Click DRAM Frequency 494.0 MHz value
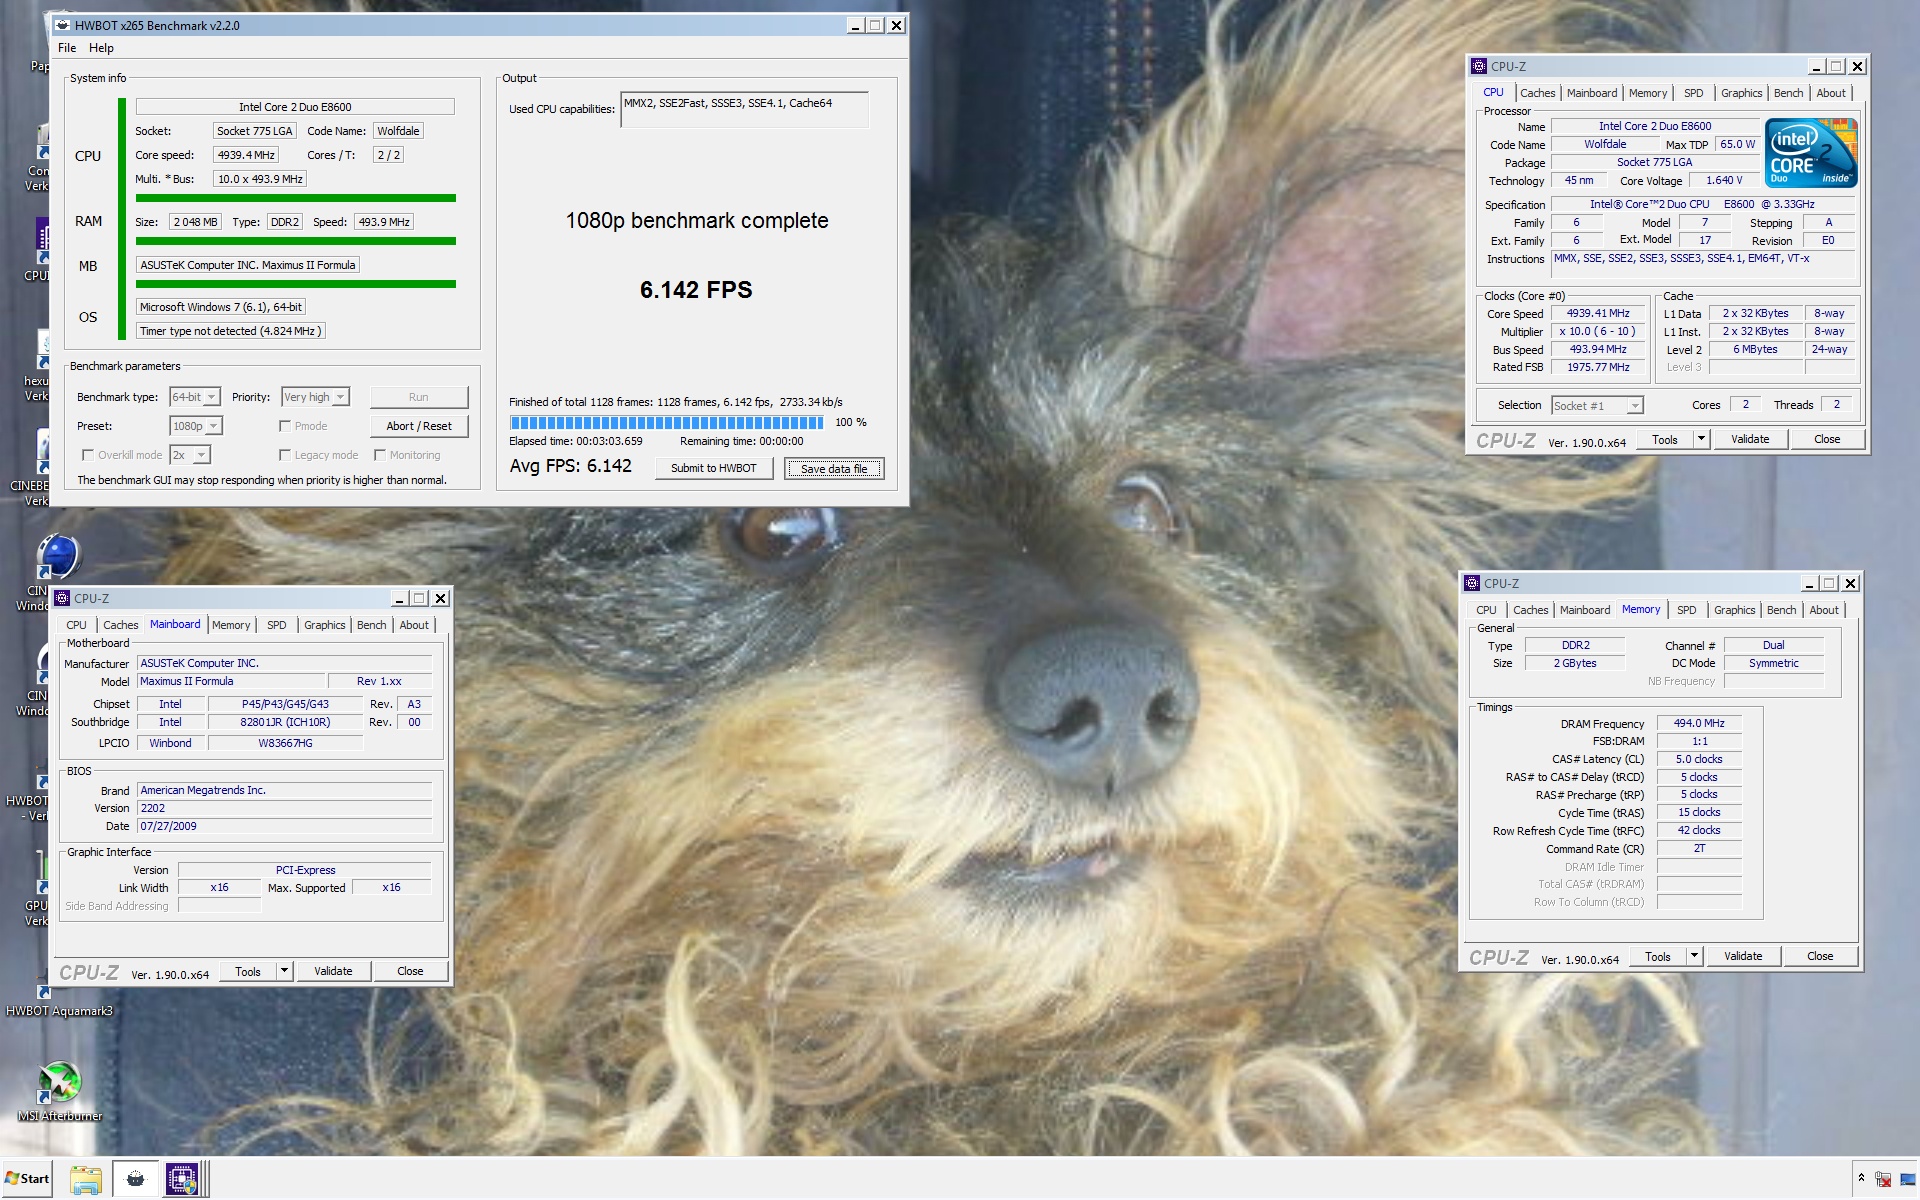The height and width of the screenshot is (1200, 1920). 1699,723
